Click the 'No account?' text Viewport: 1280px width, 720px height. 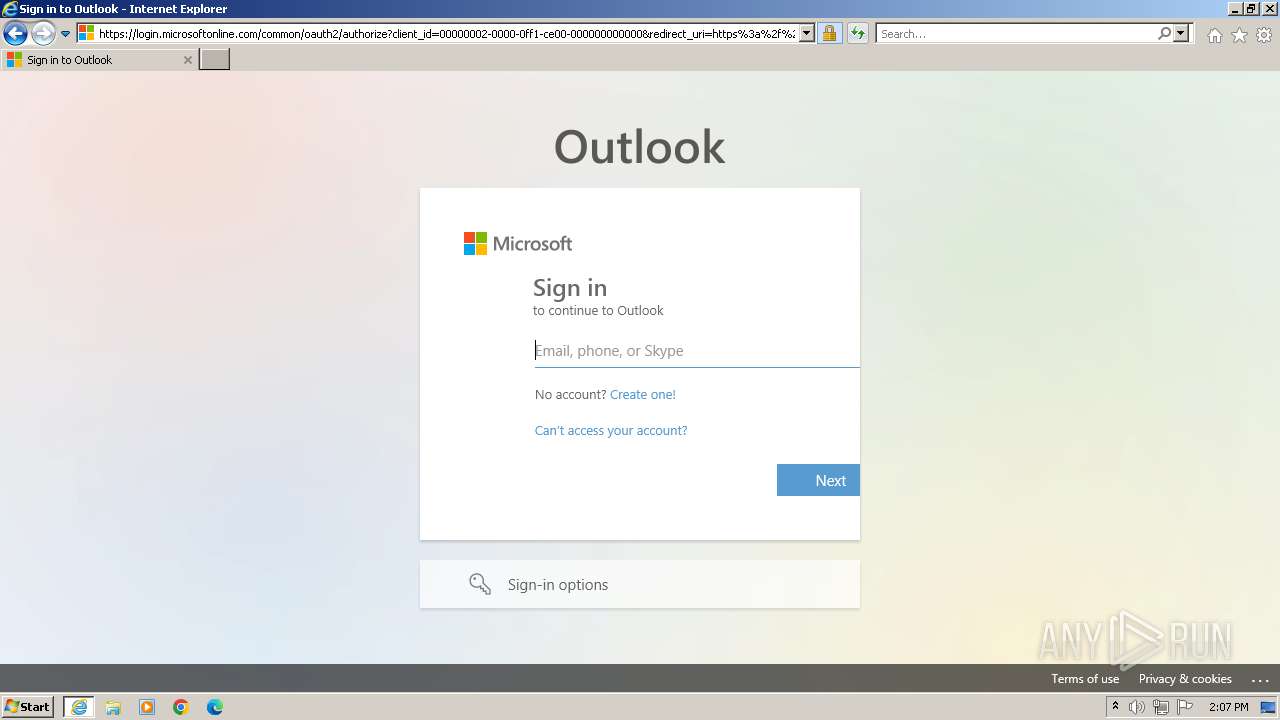click(x=571, y=395)
